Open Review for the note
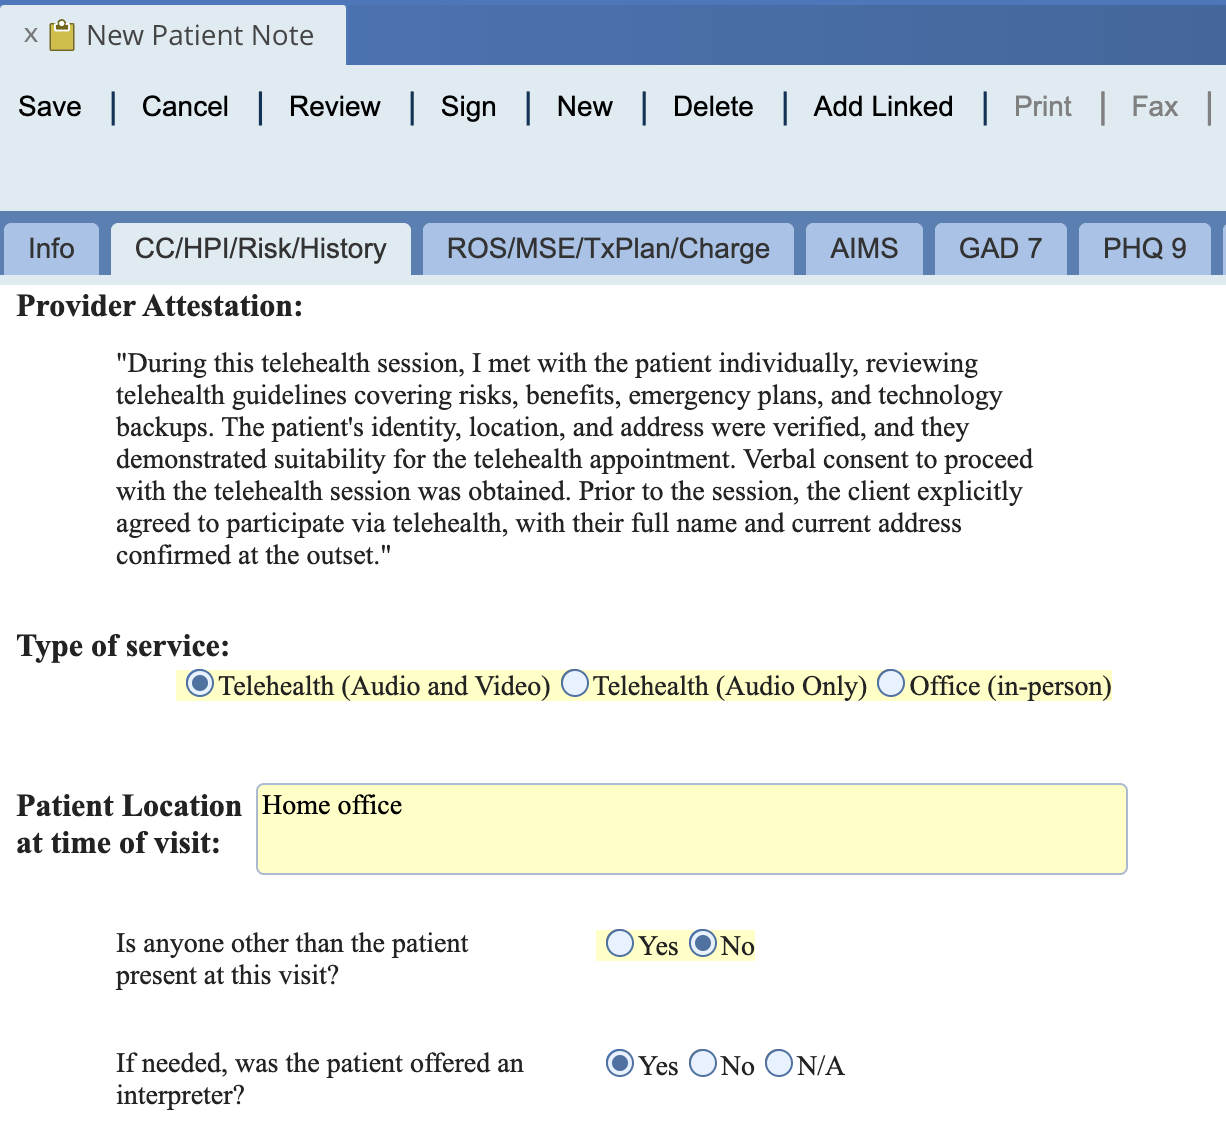The width and height of the screenshot is (1226, 1132). click(335, 106)
